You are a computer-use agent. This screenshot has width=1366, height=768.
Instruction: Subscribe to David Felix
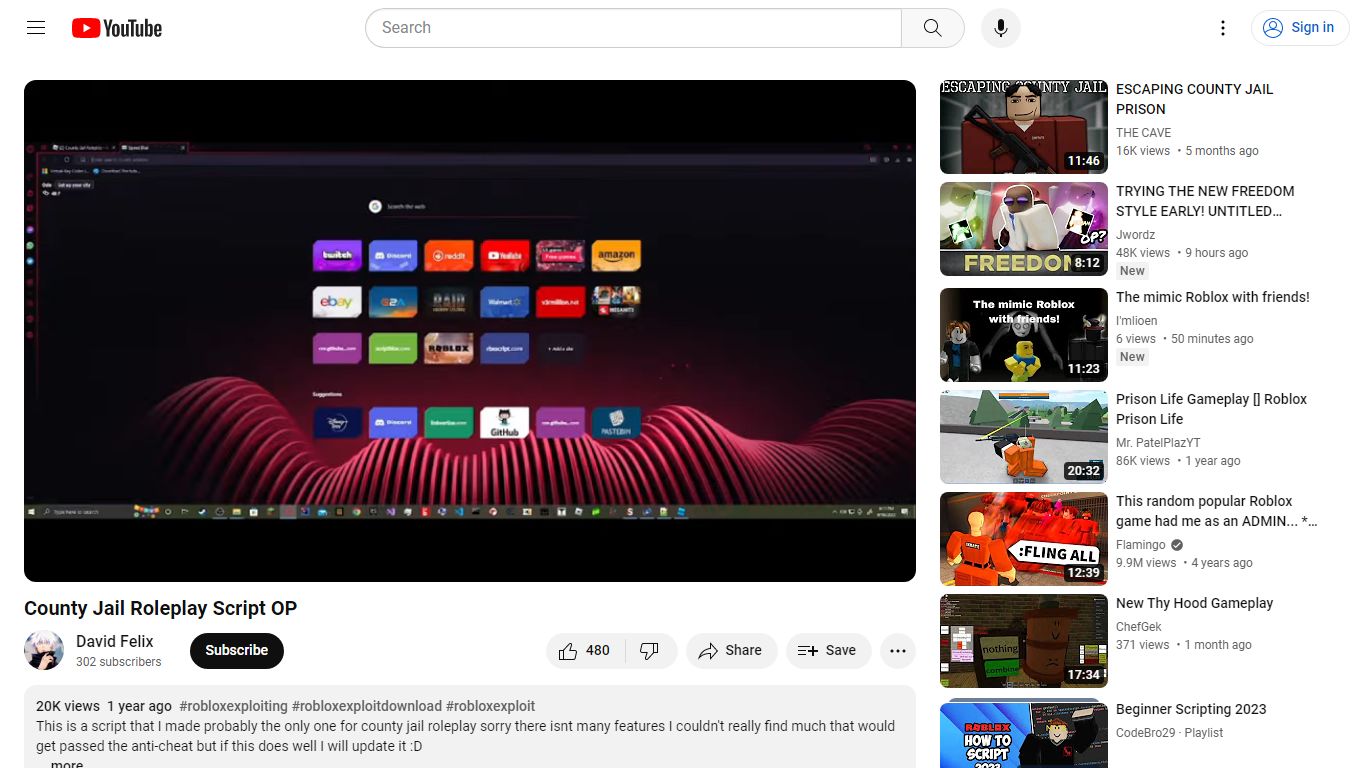pos(237,651)
